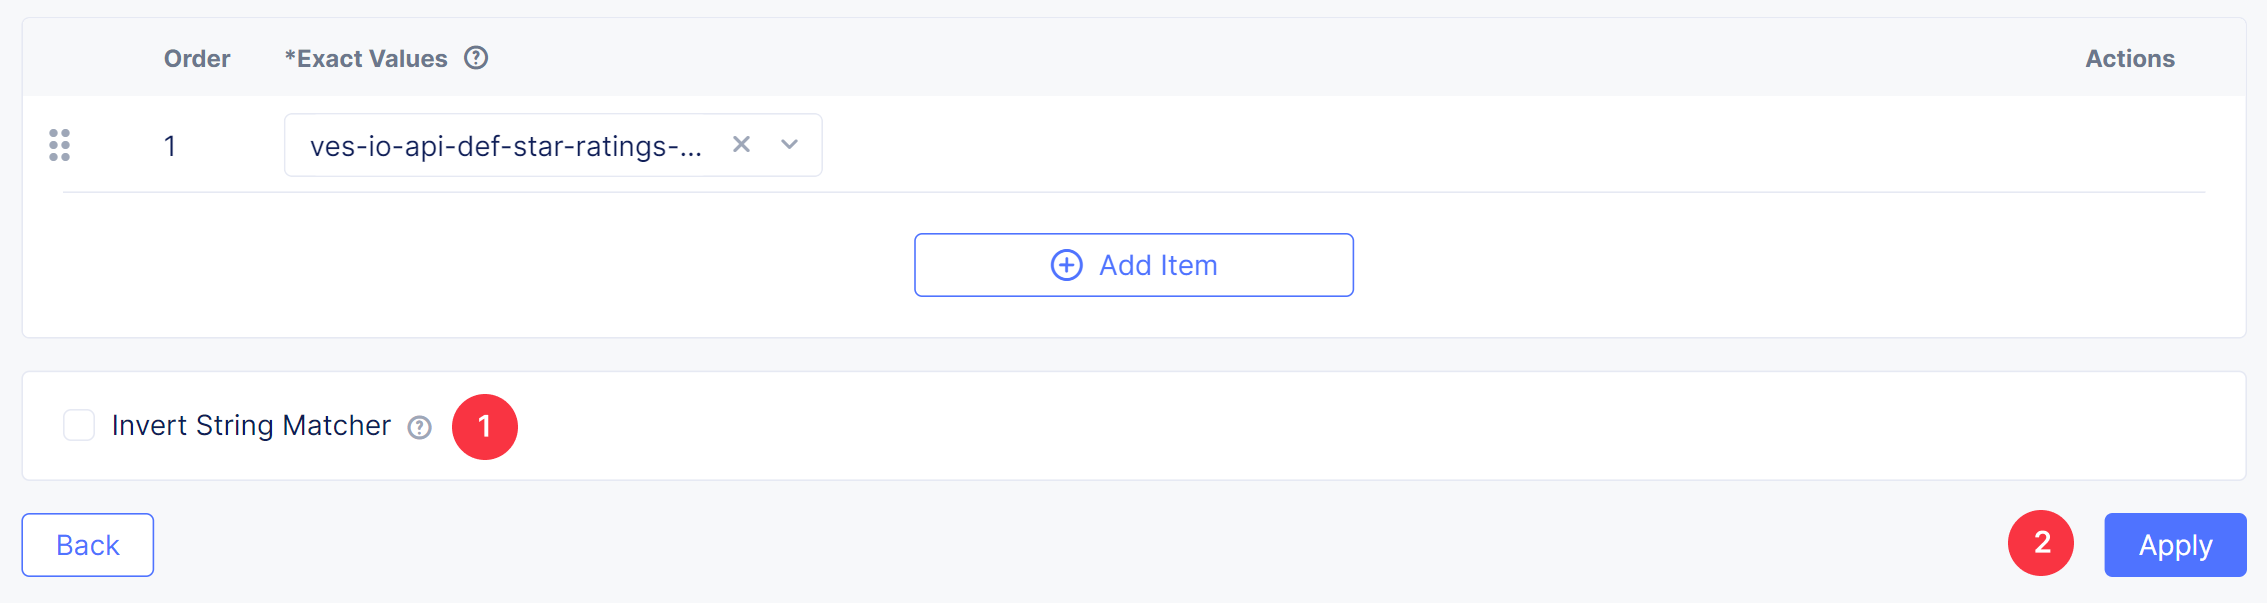Open the ves-io-api-def-star-ratings combo box

(x=505, y=146)
